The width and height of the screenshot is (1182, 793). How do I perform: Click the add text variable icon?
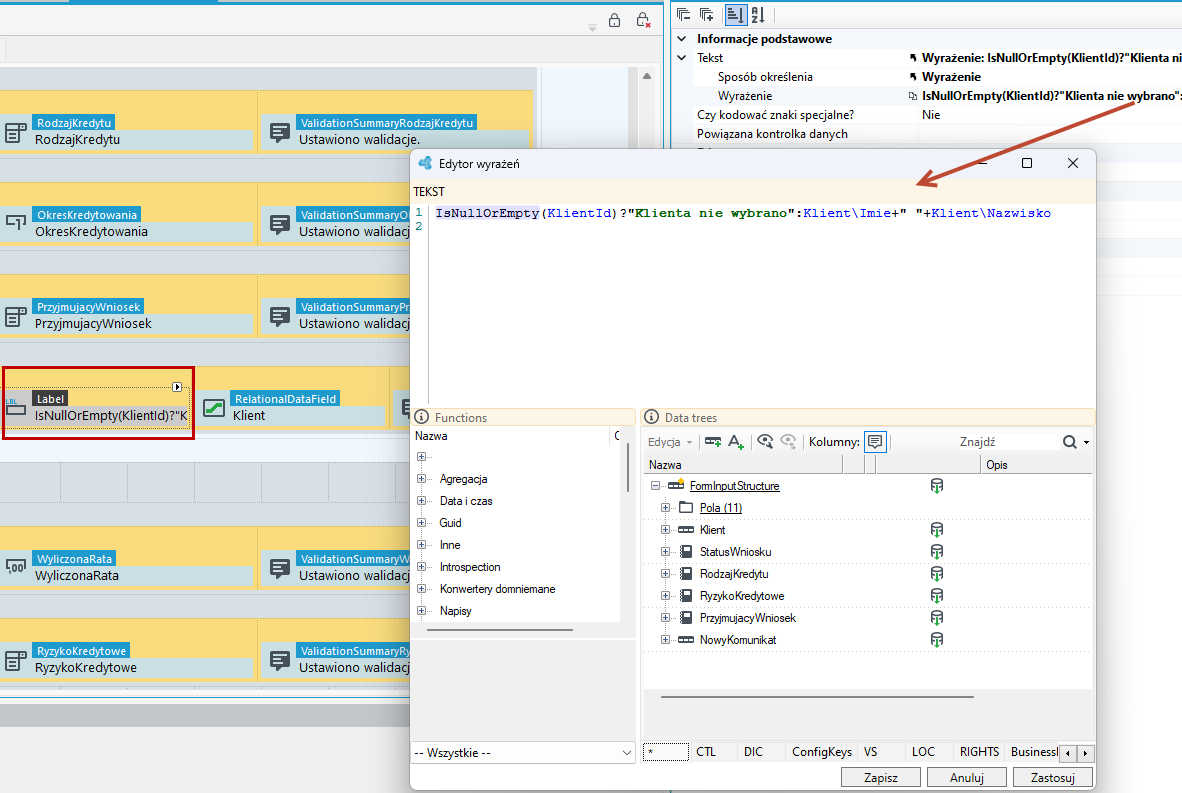[x=736, y=442]
